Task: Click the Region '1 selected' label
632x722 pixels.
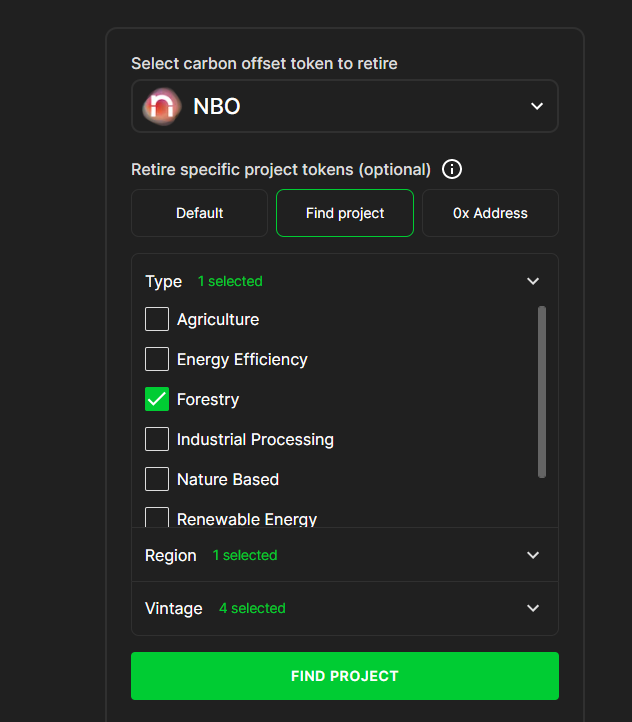Action: 245,555
